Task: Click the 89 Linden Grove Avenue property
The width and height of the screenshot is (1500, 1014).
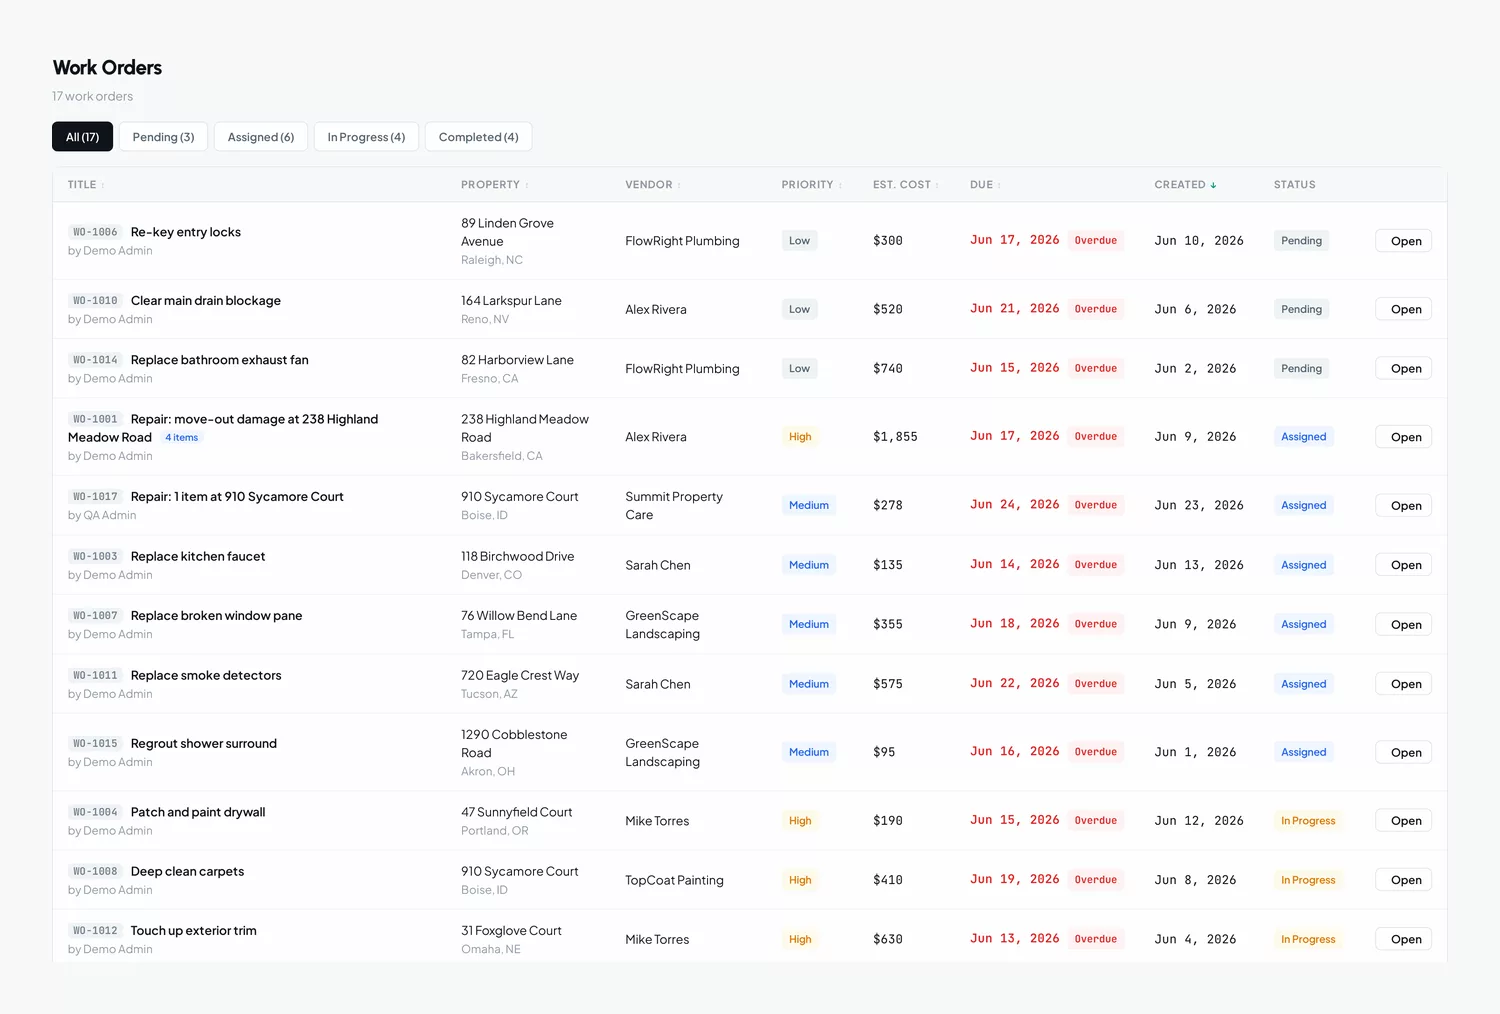Action: pyautogui.click(x=507, y=232)
